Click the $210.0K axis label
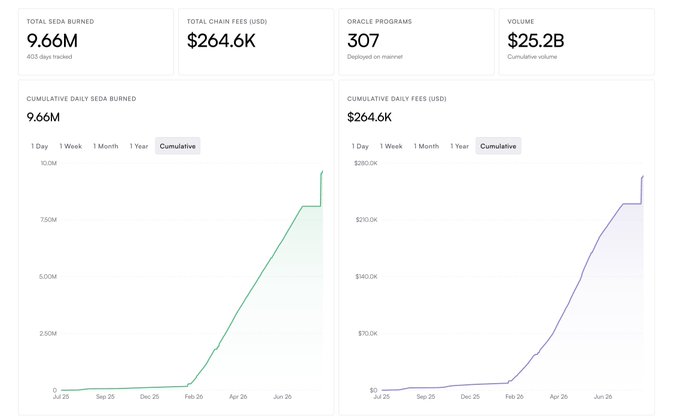Screen dimensions: 680x419 pyautogui.click(x=366, y=220)
